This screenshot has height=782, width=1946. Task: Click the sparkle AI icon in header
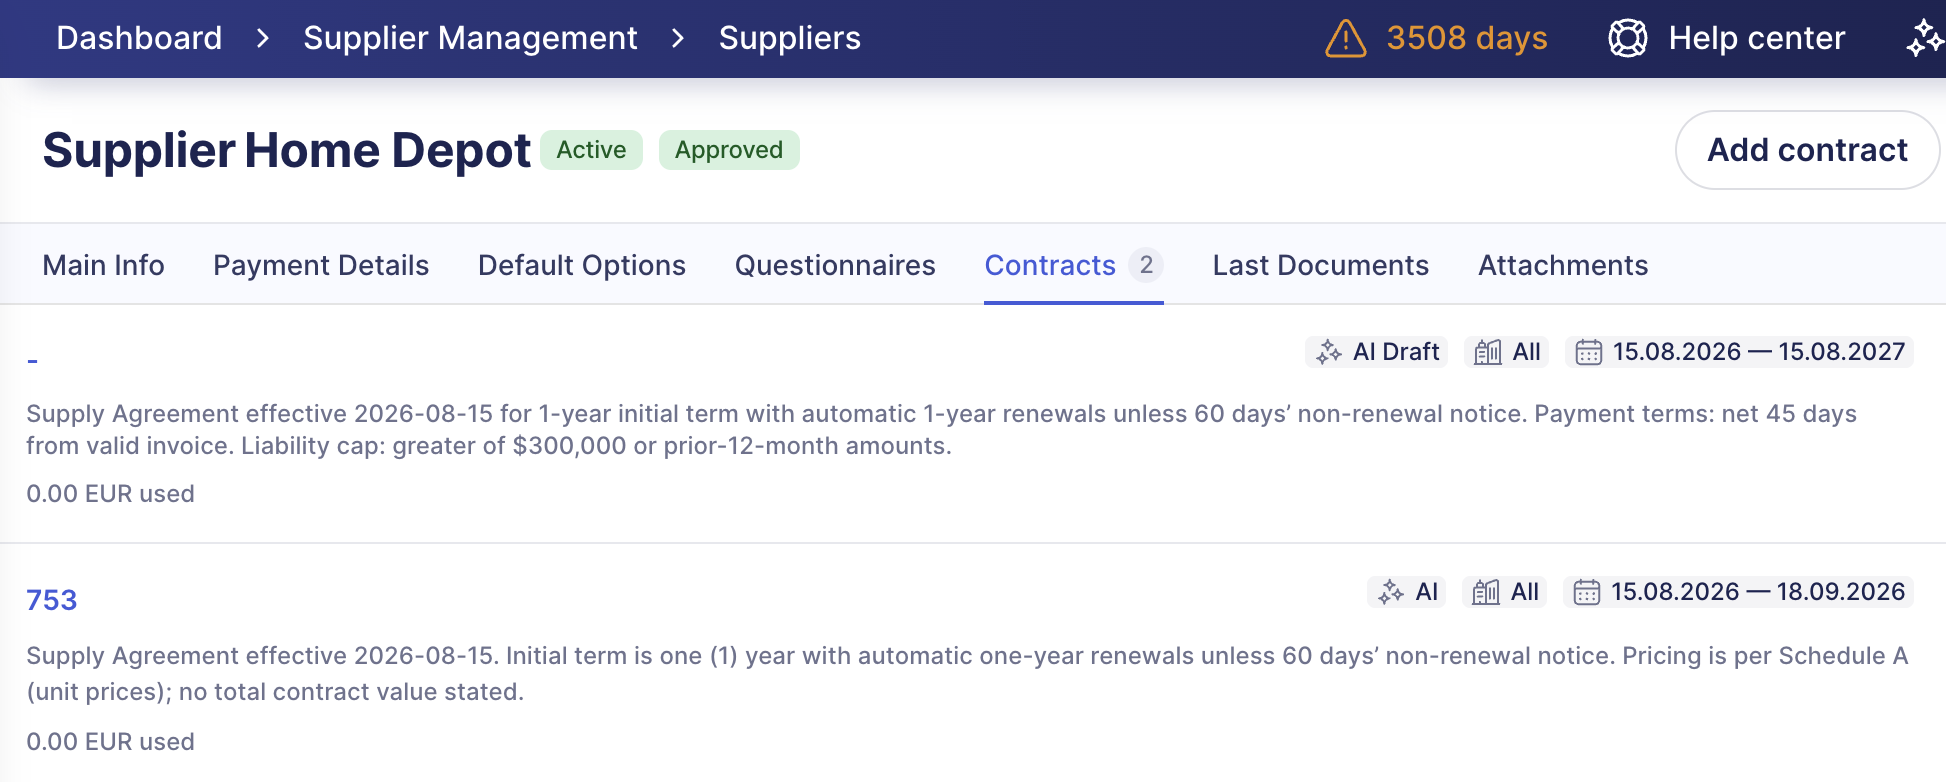coord(1925,39)
